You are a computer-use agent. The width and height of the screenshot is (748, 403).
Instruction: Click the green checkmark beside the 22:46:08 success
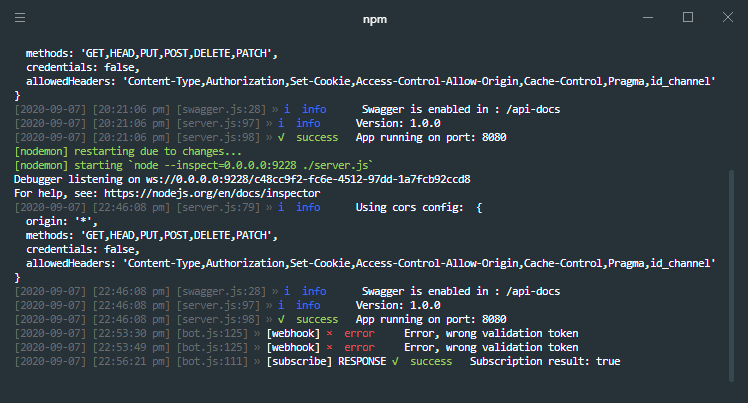[281, 319]
